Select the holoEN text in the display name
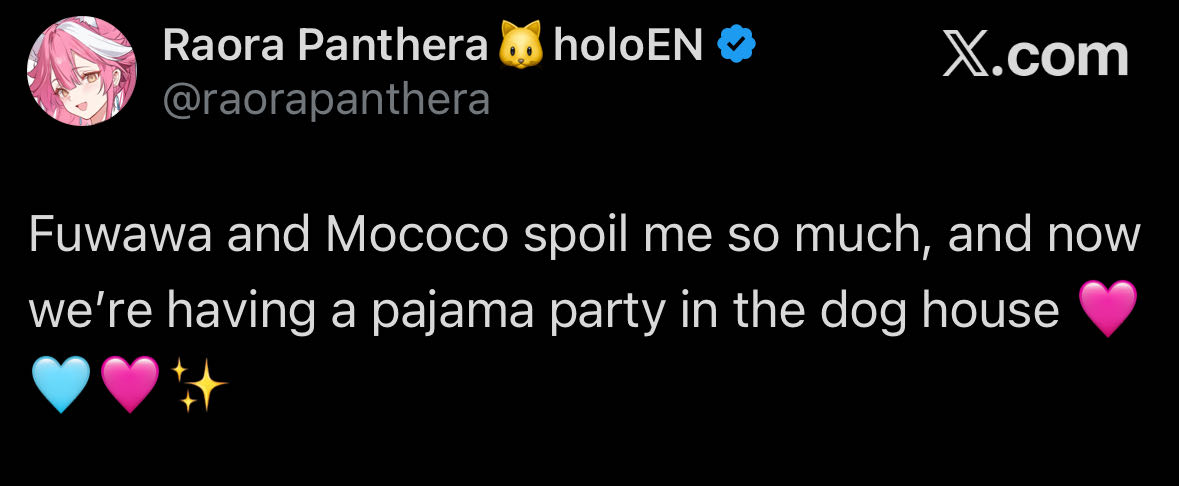This screenshot has height=486, width=1179. [x=628, y=45]
